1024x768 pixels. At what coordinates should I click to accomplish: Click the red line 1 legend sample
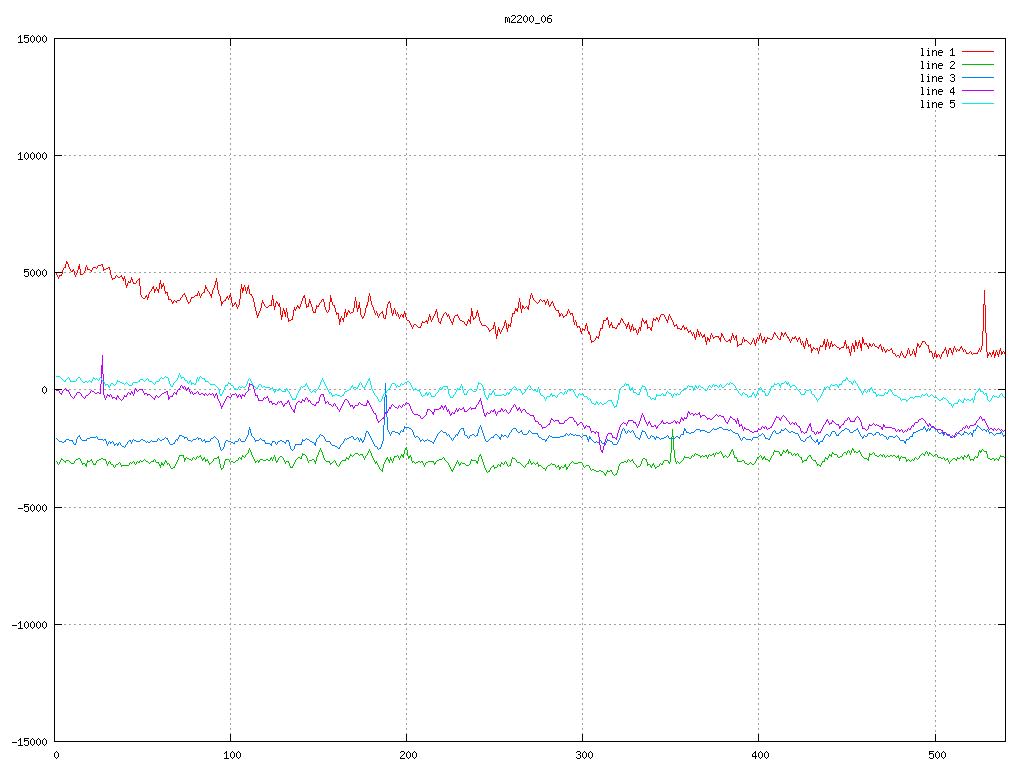(x=978, y=52)
